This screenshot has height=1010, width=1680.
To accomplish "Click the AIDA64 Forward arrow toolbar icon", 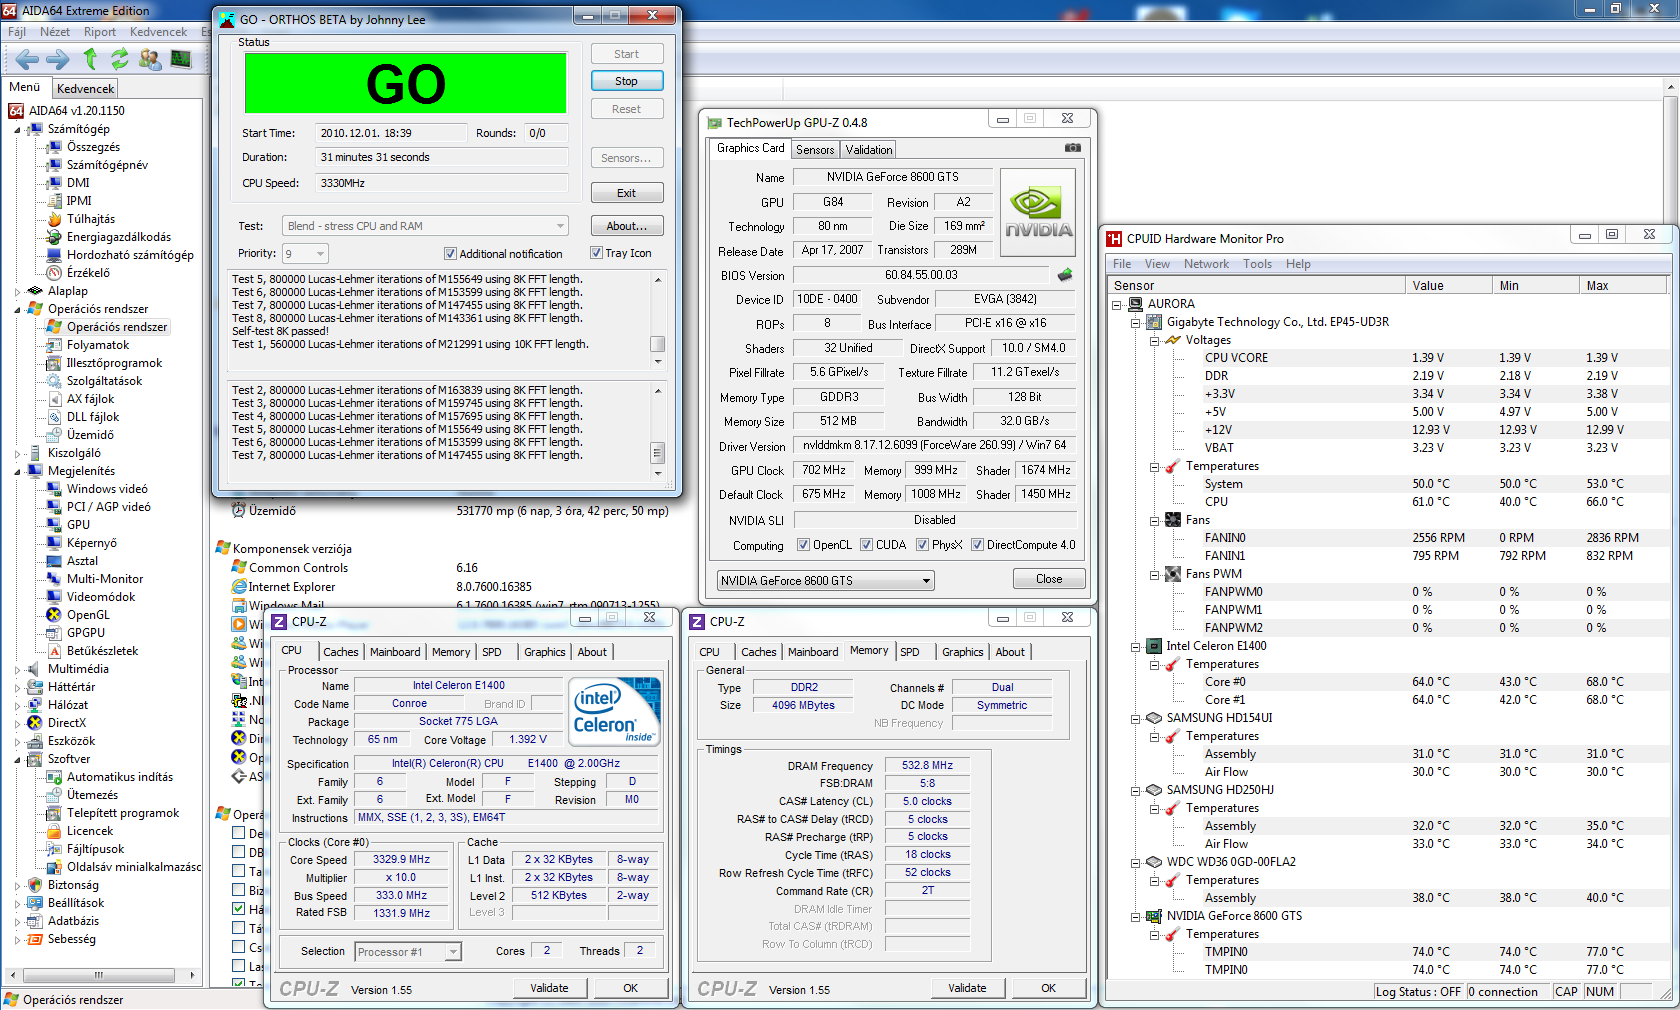I will click(x=58, y=59).
